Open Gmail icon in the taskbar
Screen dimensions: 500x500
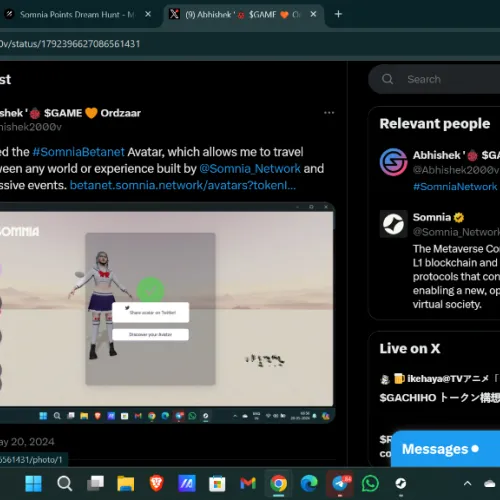point(248,483)
